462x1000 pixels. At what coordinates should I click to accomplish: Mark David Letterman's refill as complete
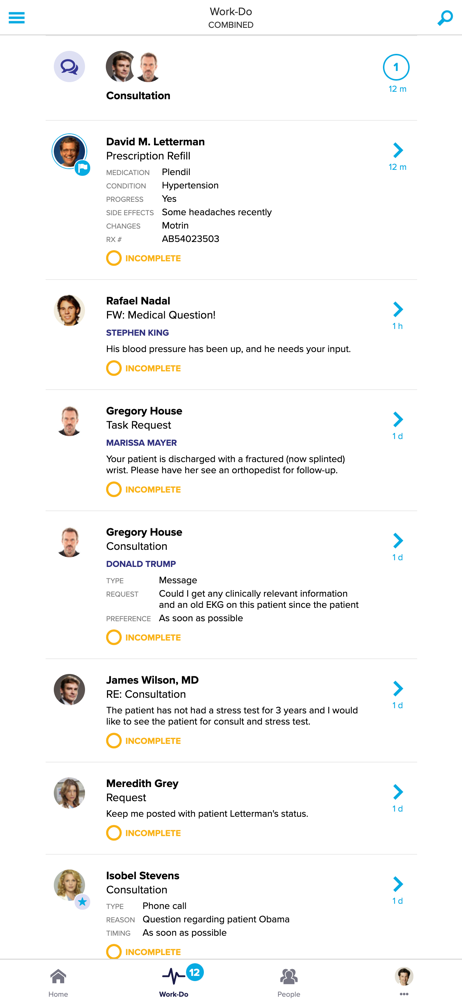[114, 258]
